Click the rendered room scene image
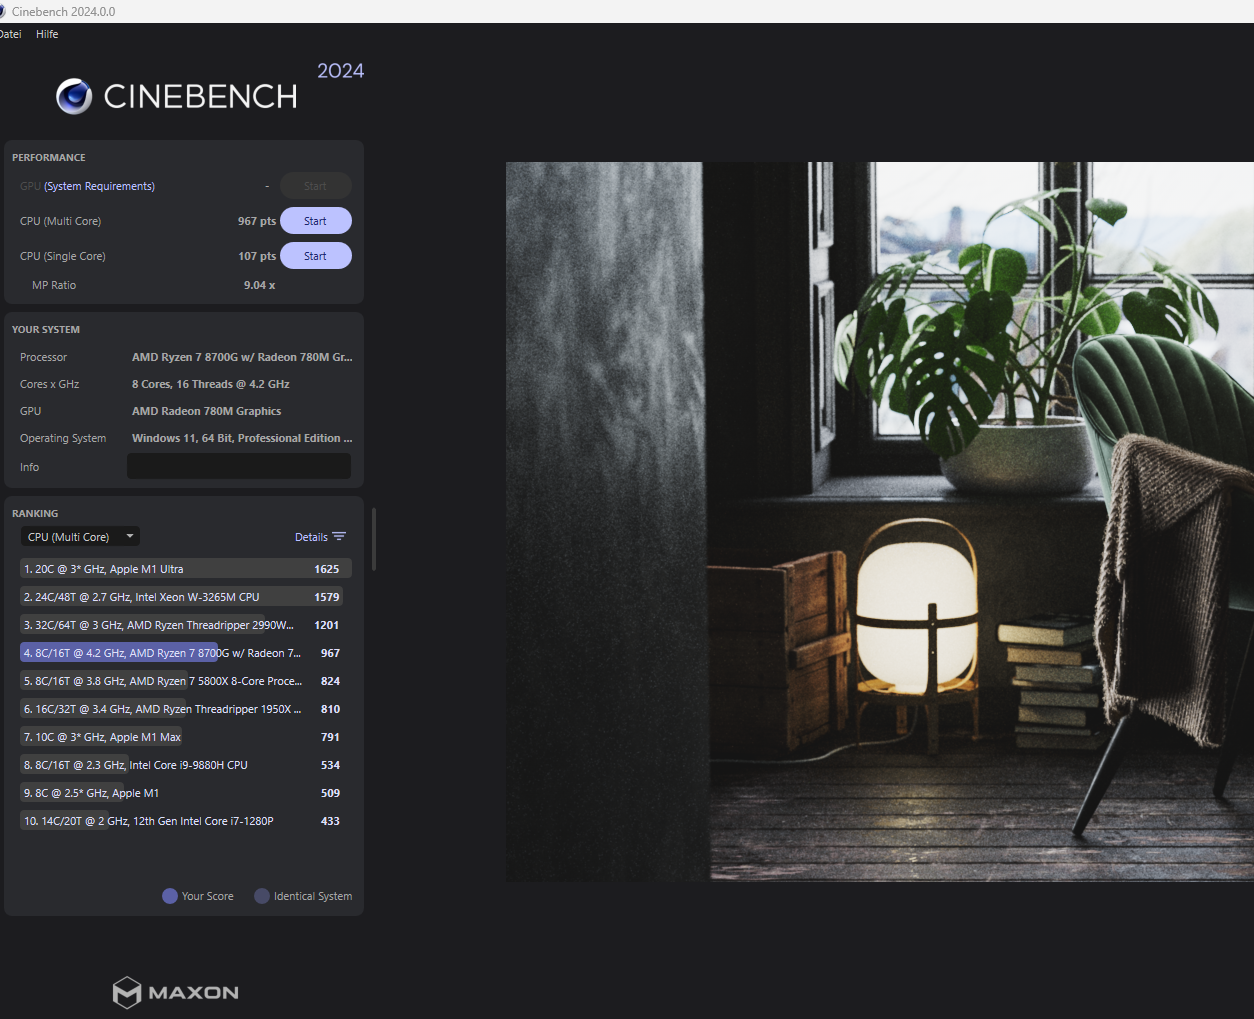 880,521
